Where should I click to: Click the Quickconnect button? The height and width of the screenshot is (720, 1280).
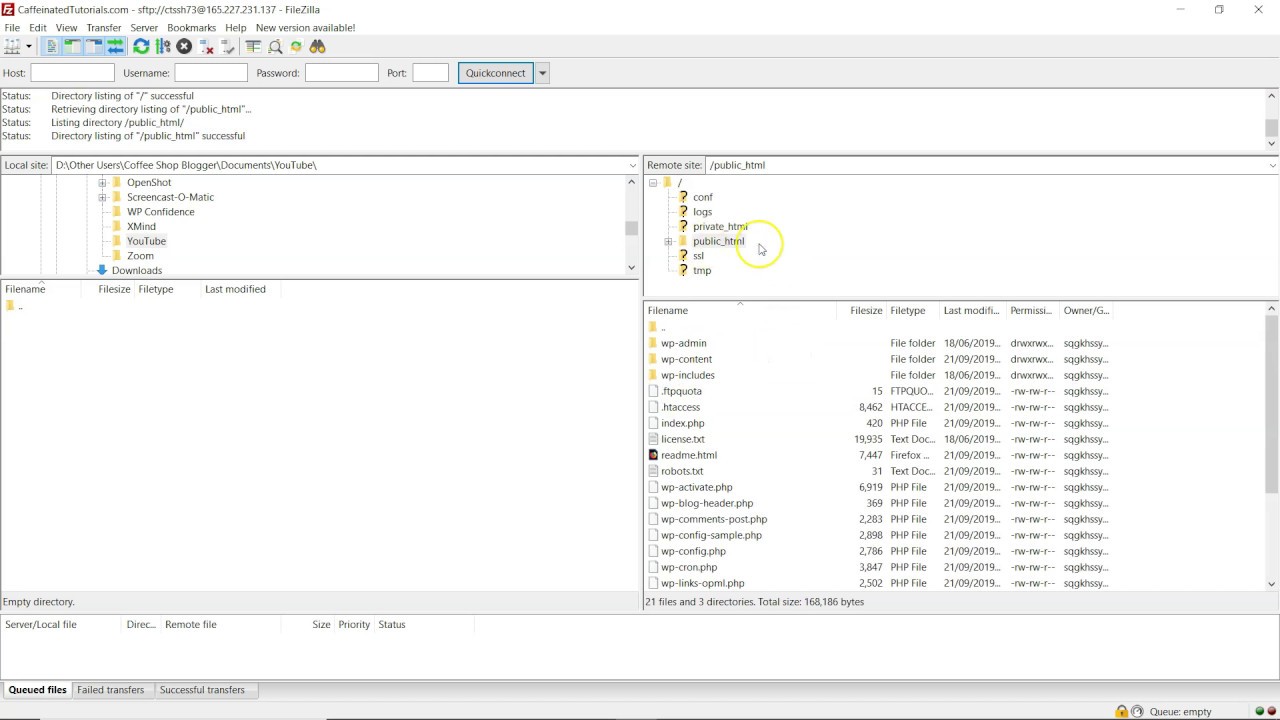click(x=496, y=73)
